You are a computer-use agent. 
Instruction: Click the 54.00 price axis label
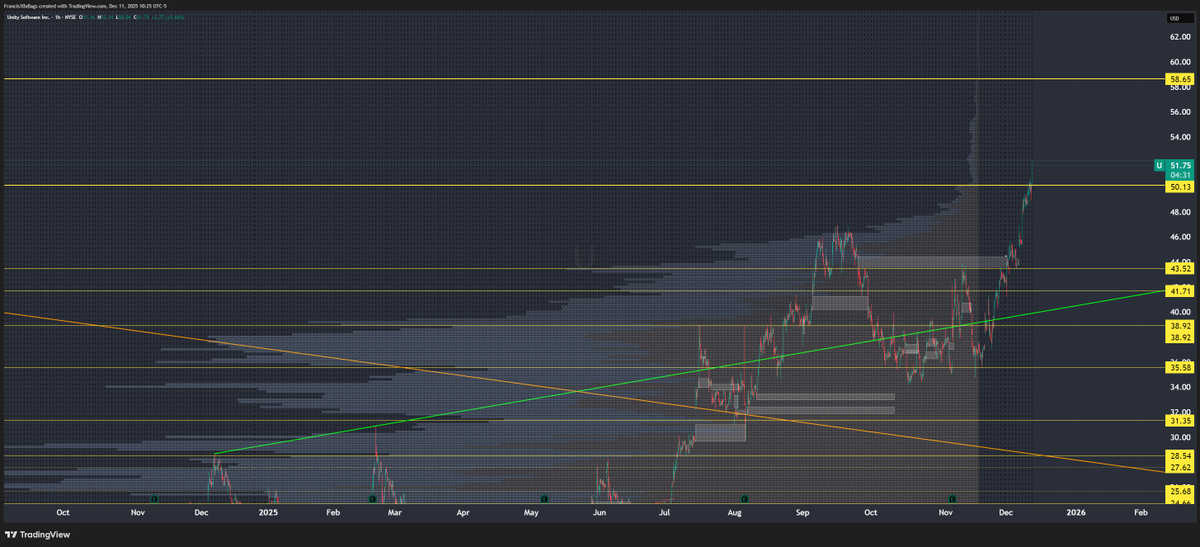[x=1180, y=137]
